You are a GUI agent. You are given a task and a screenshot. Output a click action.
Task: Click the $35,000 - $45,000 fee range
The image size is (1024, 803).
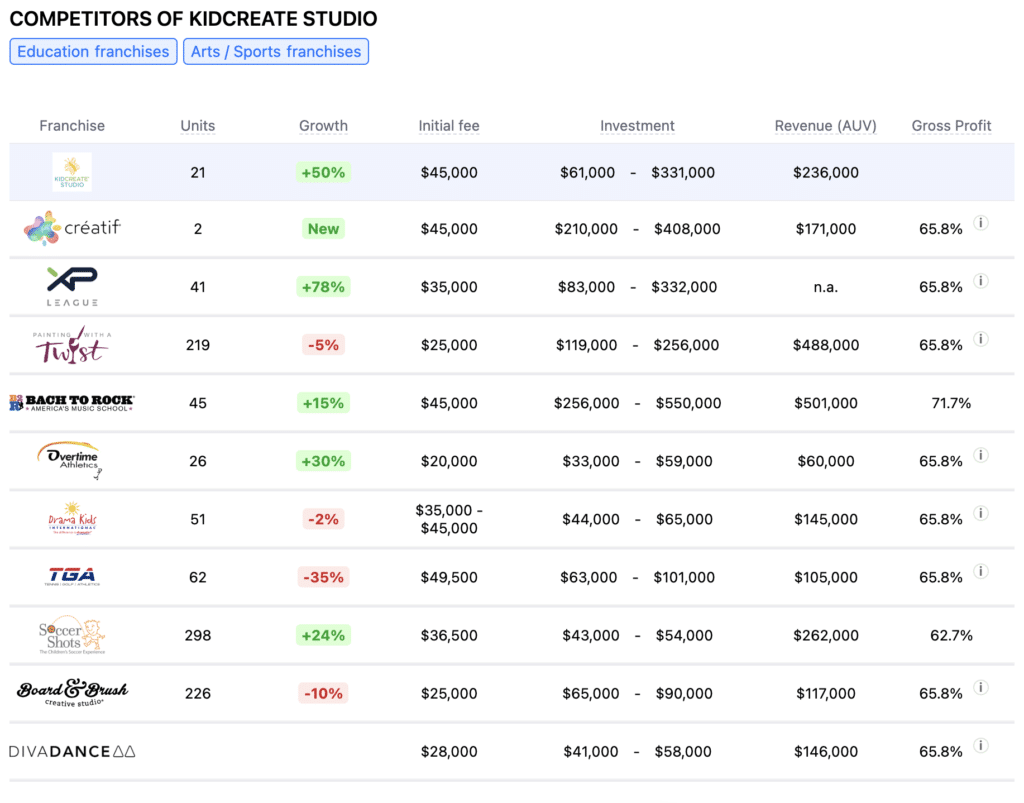tap(449, 519)
